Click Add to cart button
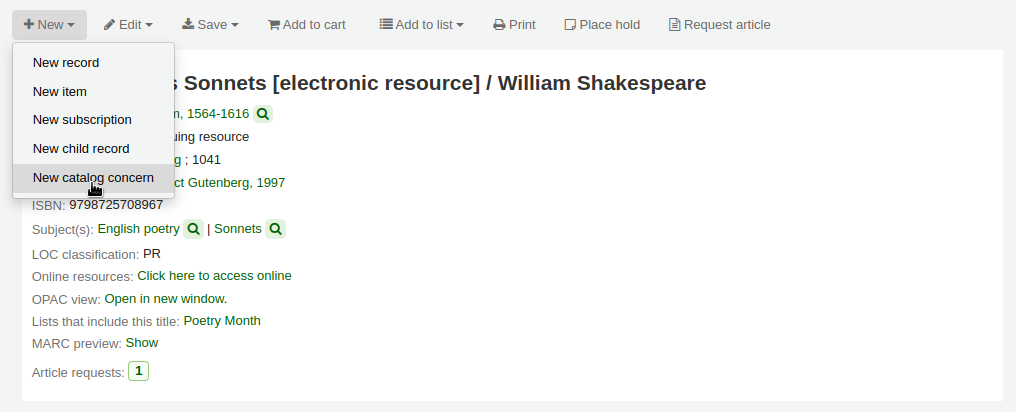Viewport: 1016px width, 412px height. (306, 25)
